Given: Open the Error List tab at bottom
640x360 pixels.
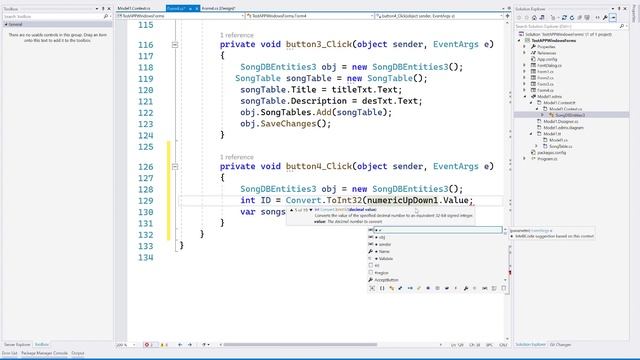Looking at the screenshot, I should click(x=9, y=353).
